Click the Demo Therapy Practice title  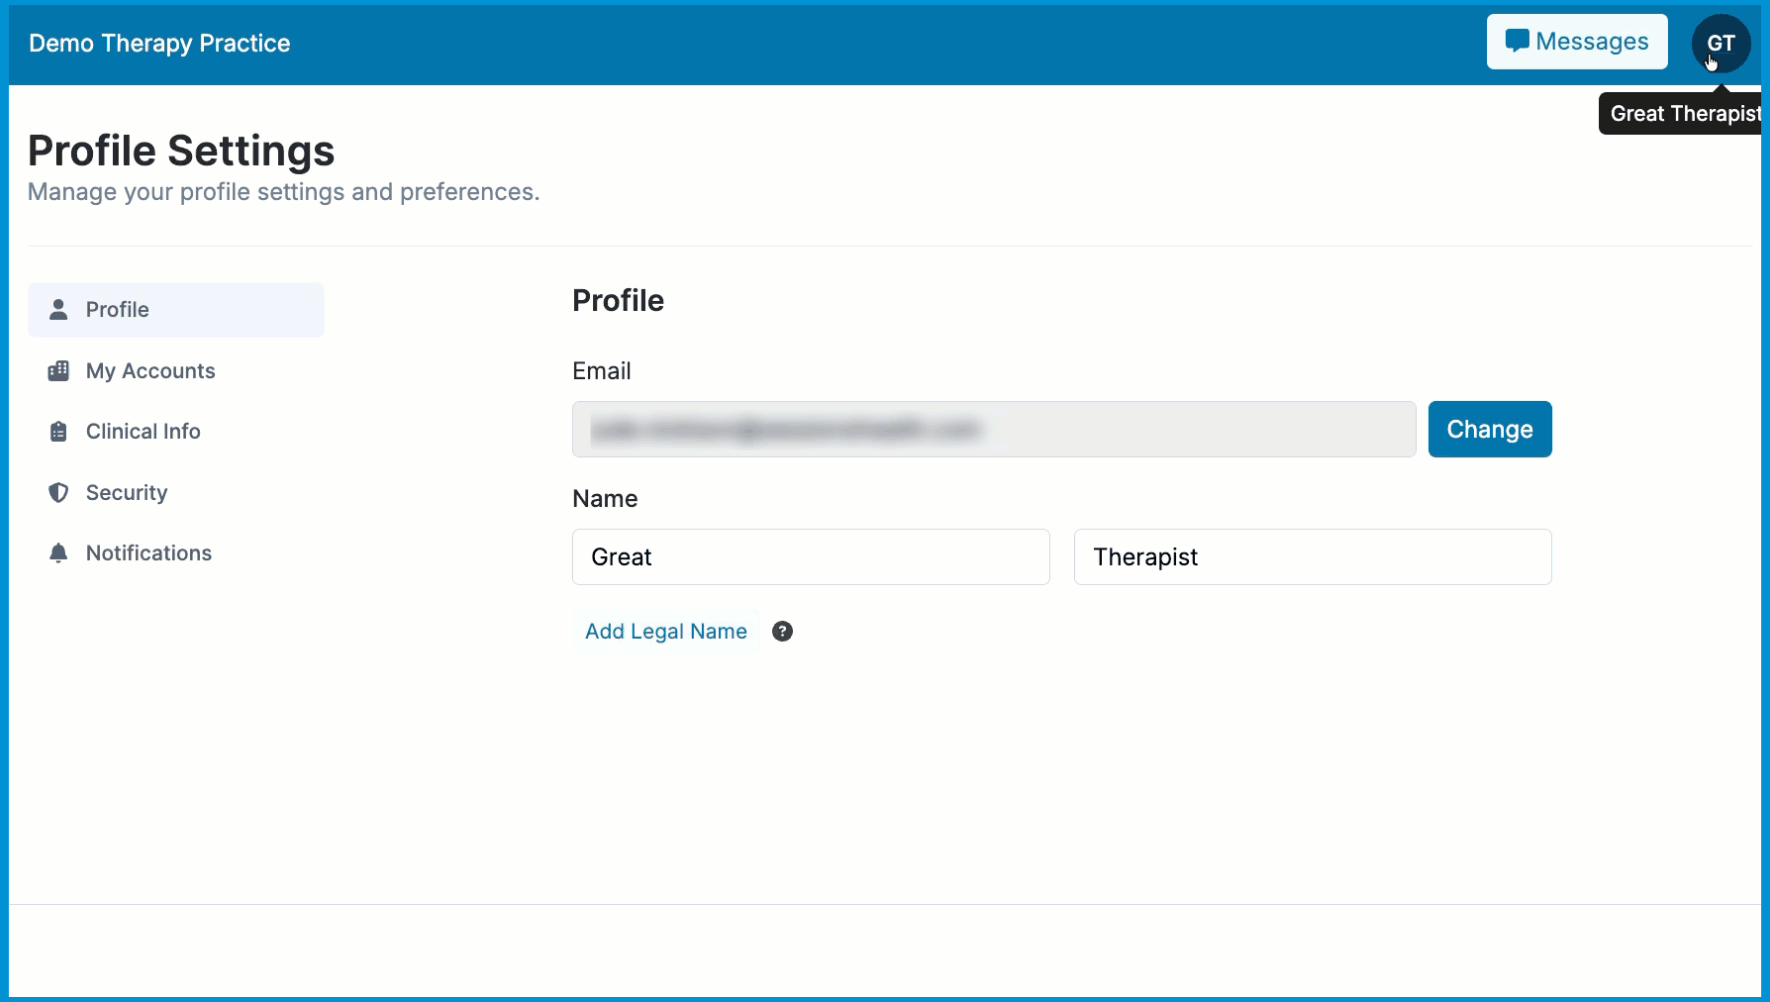[158, 43]
